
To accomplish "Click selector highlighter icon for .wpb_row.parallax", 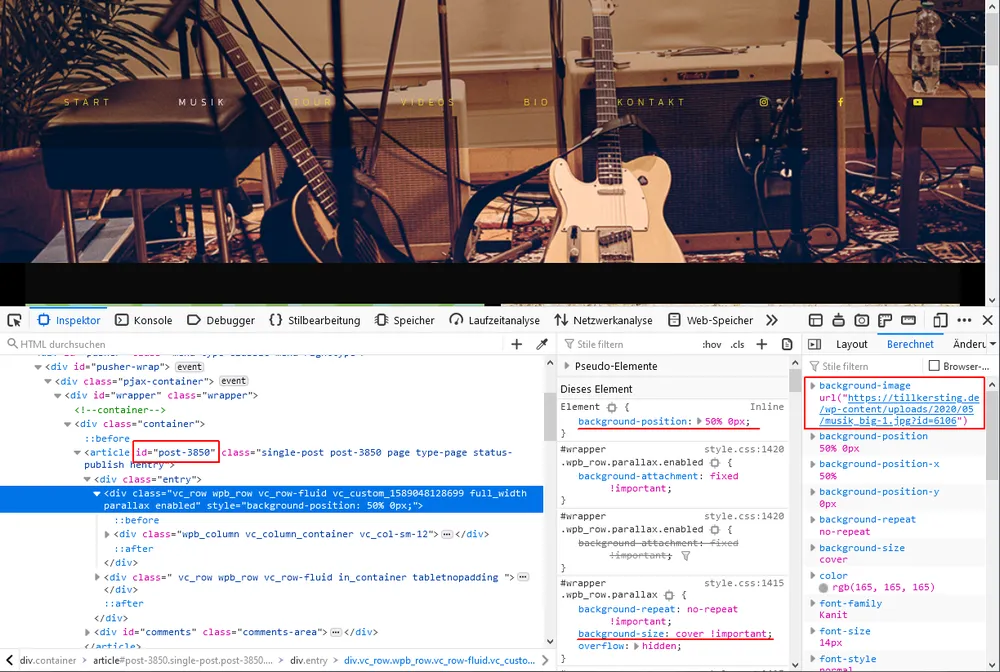I will [x=668, y=595].
